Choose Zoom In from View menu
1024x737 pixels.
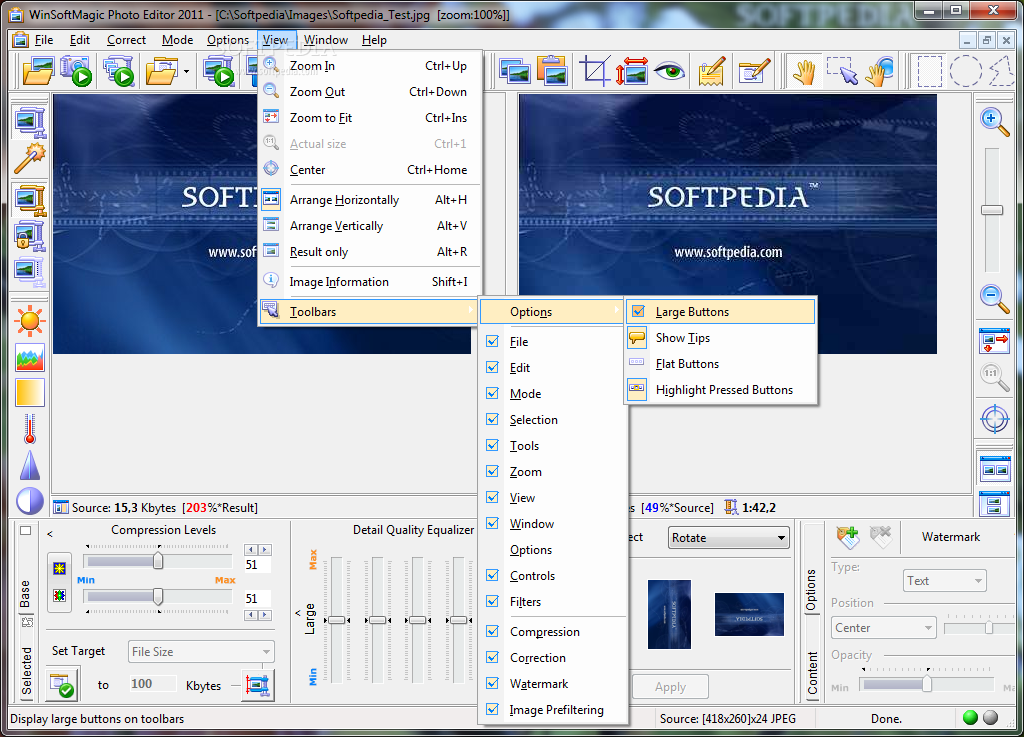tap(369, 66)
